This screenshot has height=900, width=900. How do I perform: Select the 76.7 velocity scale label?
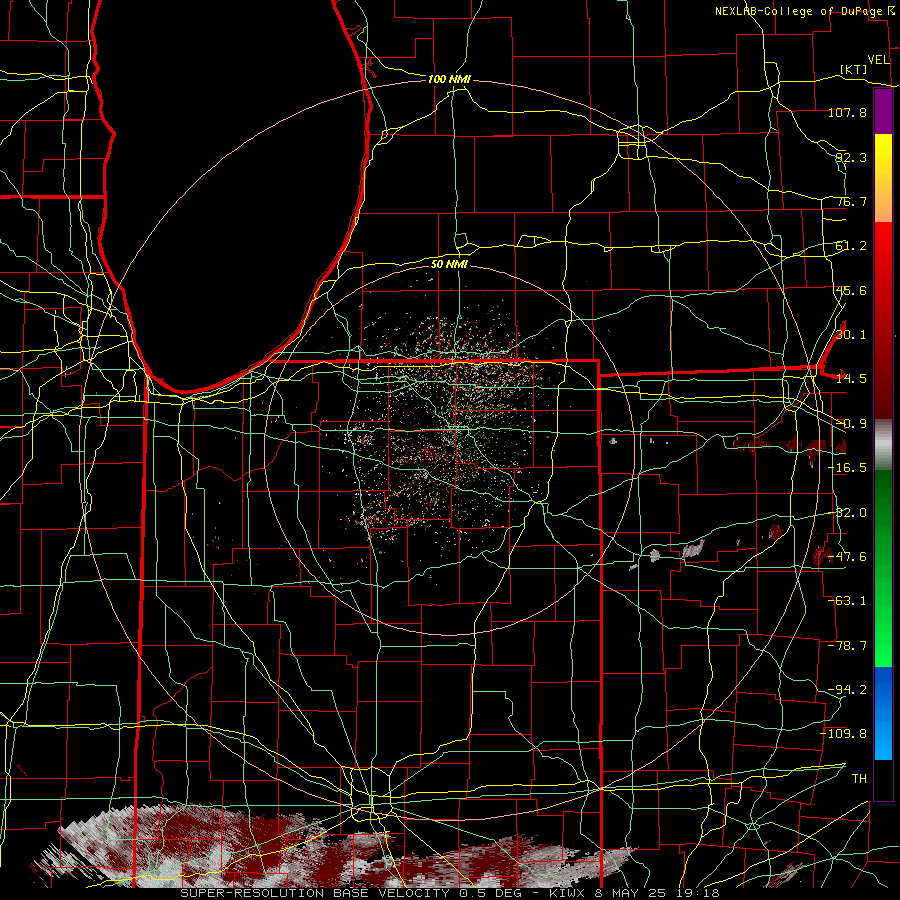pos(851,201)
